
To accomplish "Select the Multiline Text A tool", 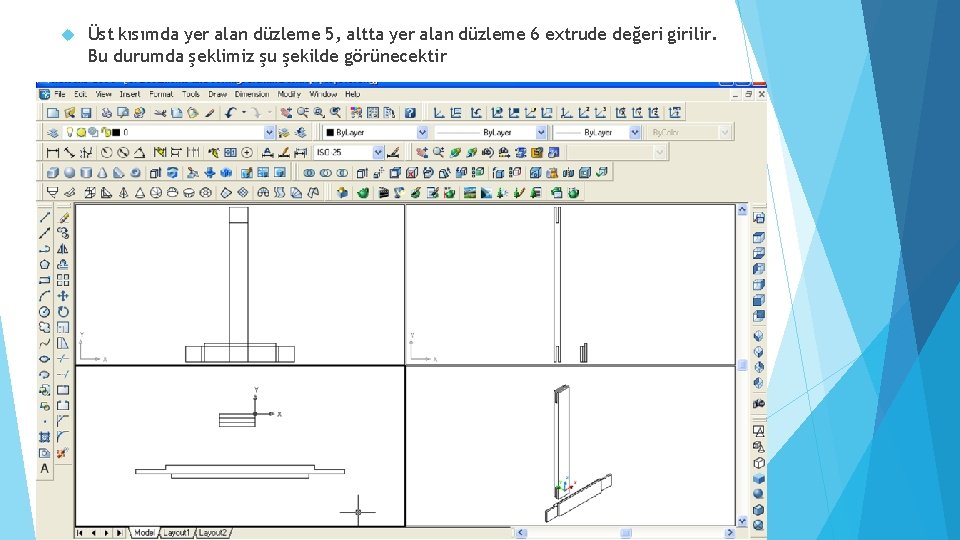I will tap(45, 469).
